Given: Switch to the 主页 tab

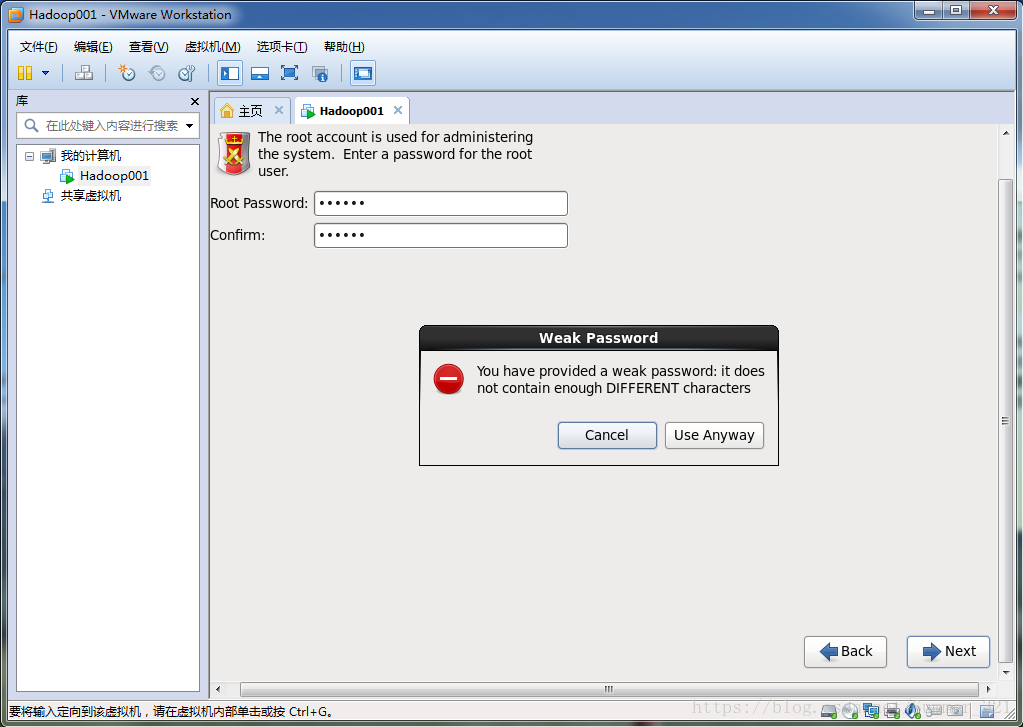Looking at the screenshot, I should pos(251,111).
